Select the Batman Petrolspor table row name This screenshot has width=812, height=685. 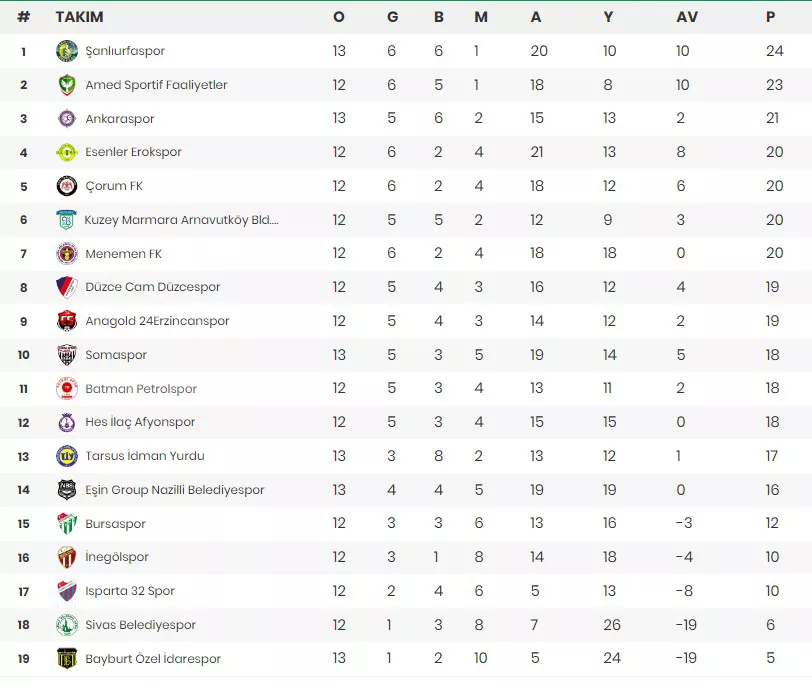point(141,389)
